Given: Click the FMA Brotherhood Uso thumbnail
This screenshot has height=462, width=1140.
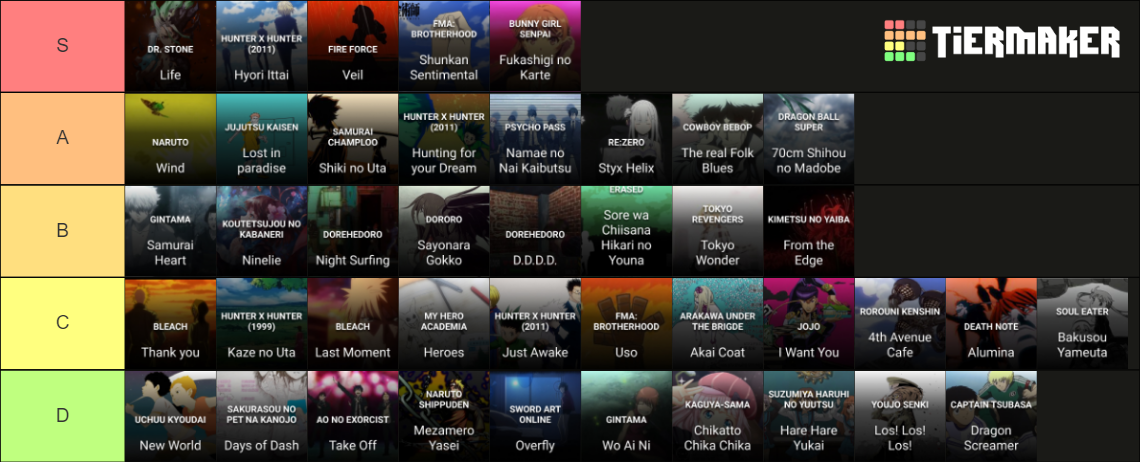Looking at the screenshot, I should (626, 323).
